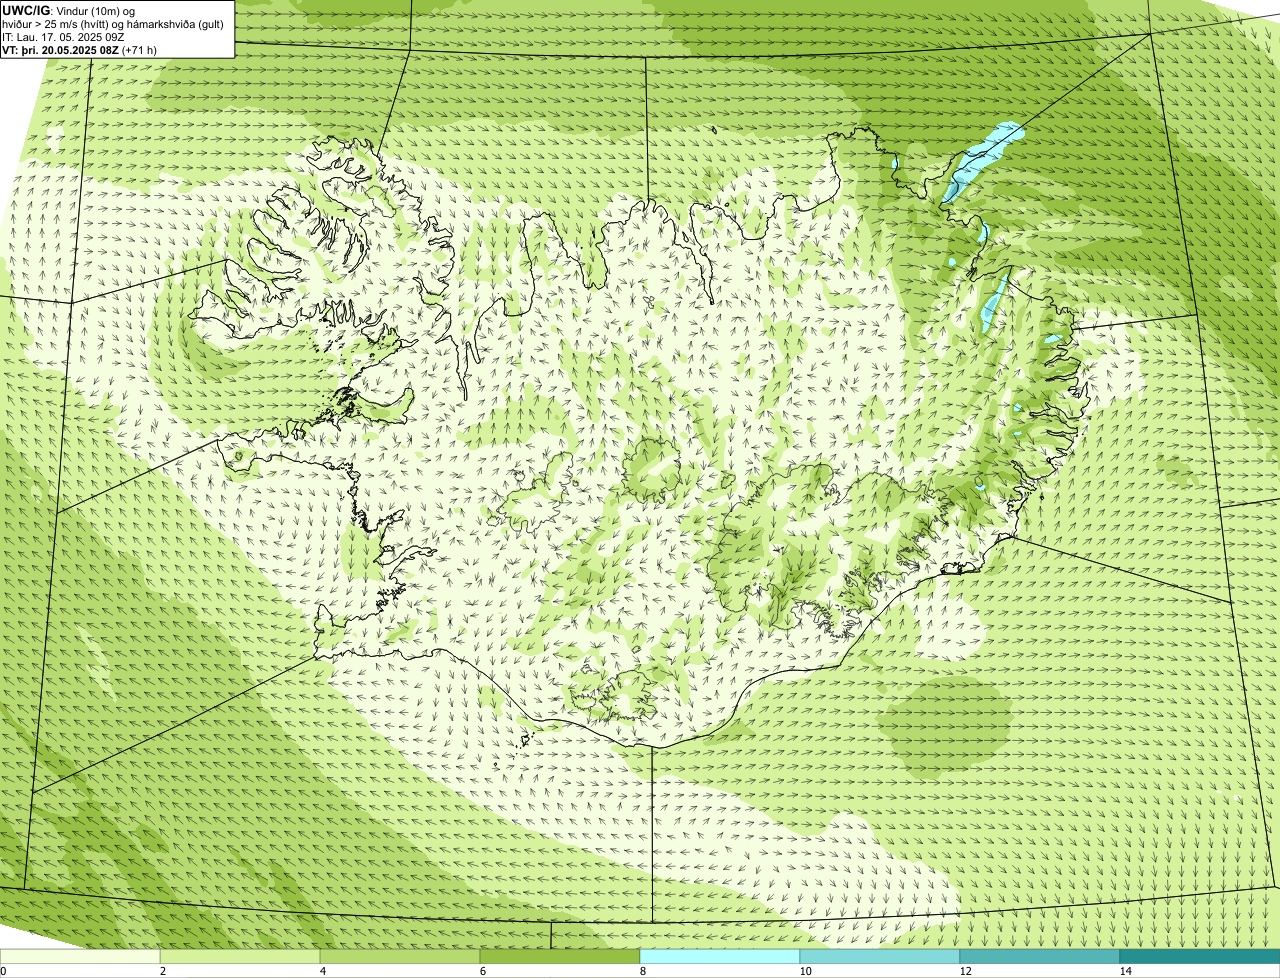The height and width of the screenshot is (978, 1280).
Task: Select the Hofsjökull glacier outline in central Iceland
Action: pyautogui.click(x=653, y=470)
